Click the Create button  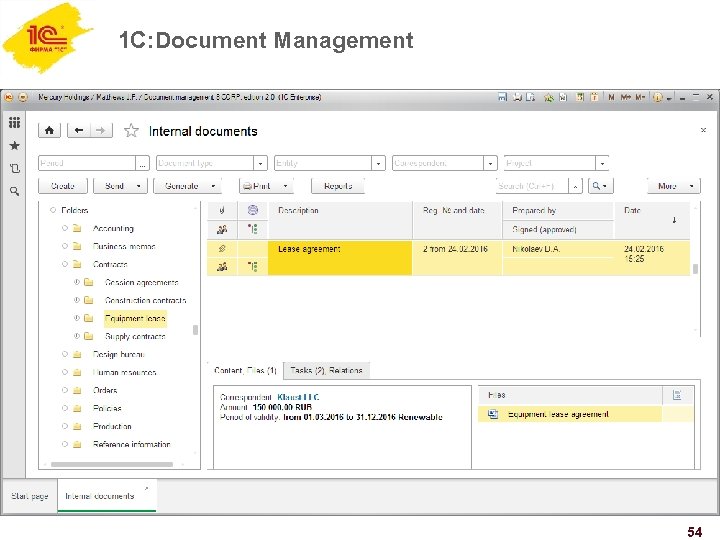[63, 186]
